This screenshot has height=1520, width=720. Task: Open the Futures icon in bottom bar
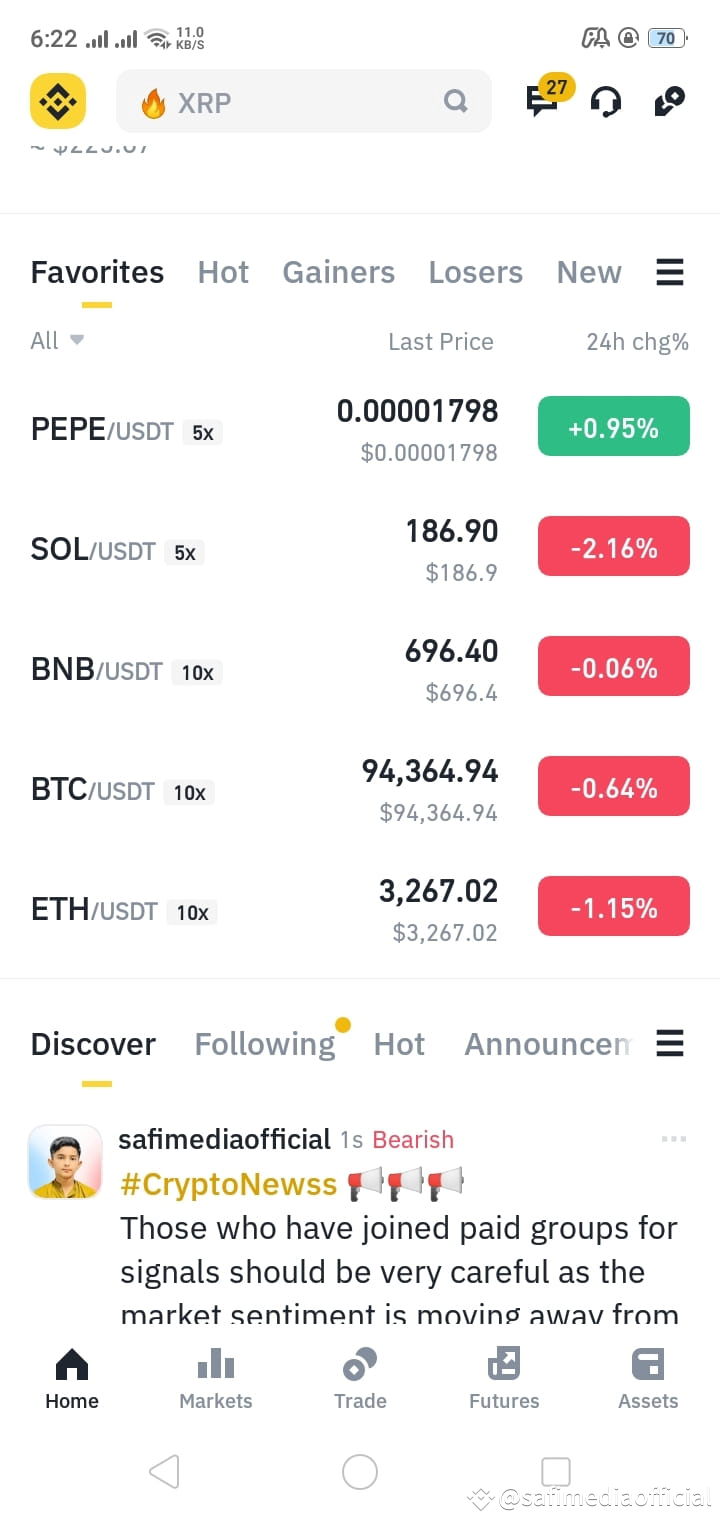click(504, 1364)
